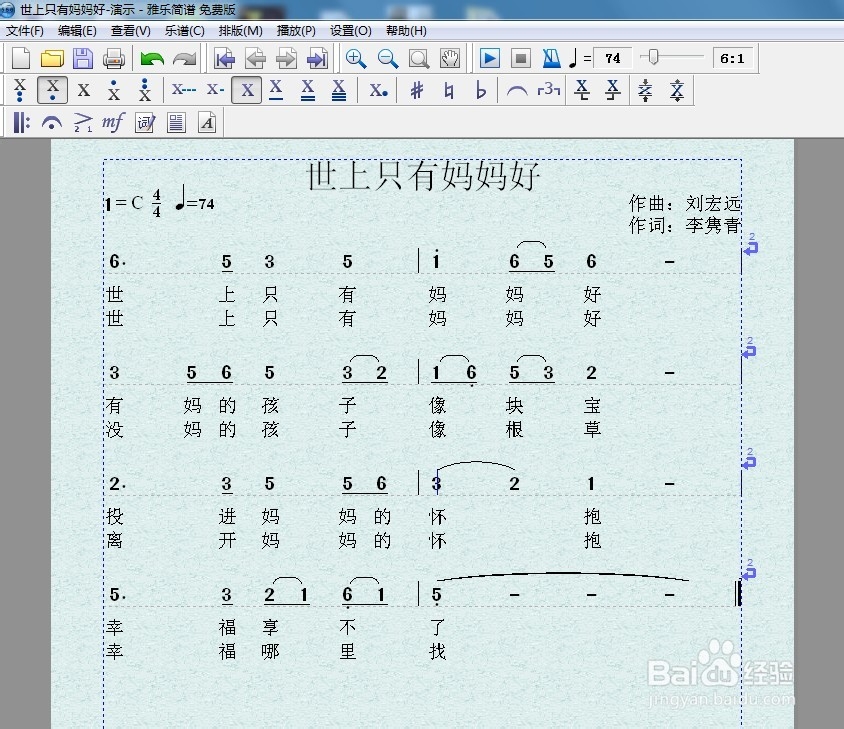Open the lyrics (词) entry tool
Screen dimensions: 844x729
[142, 122]
